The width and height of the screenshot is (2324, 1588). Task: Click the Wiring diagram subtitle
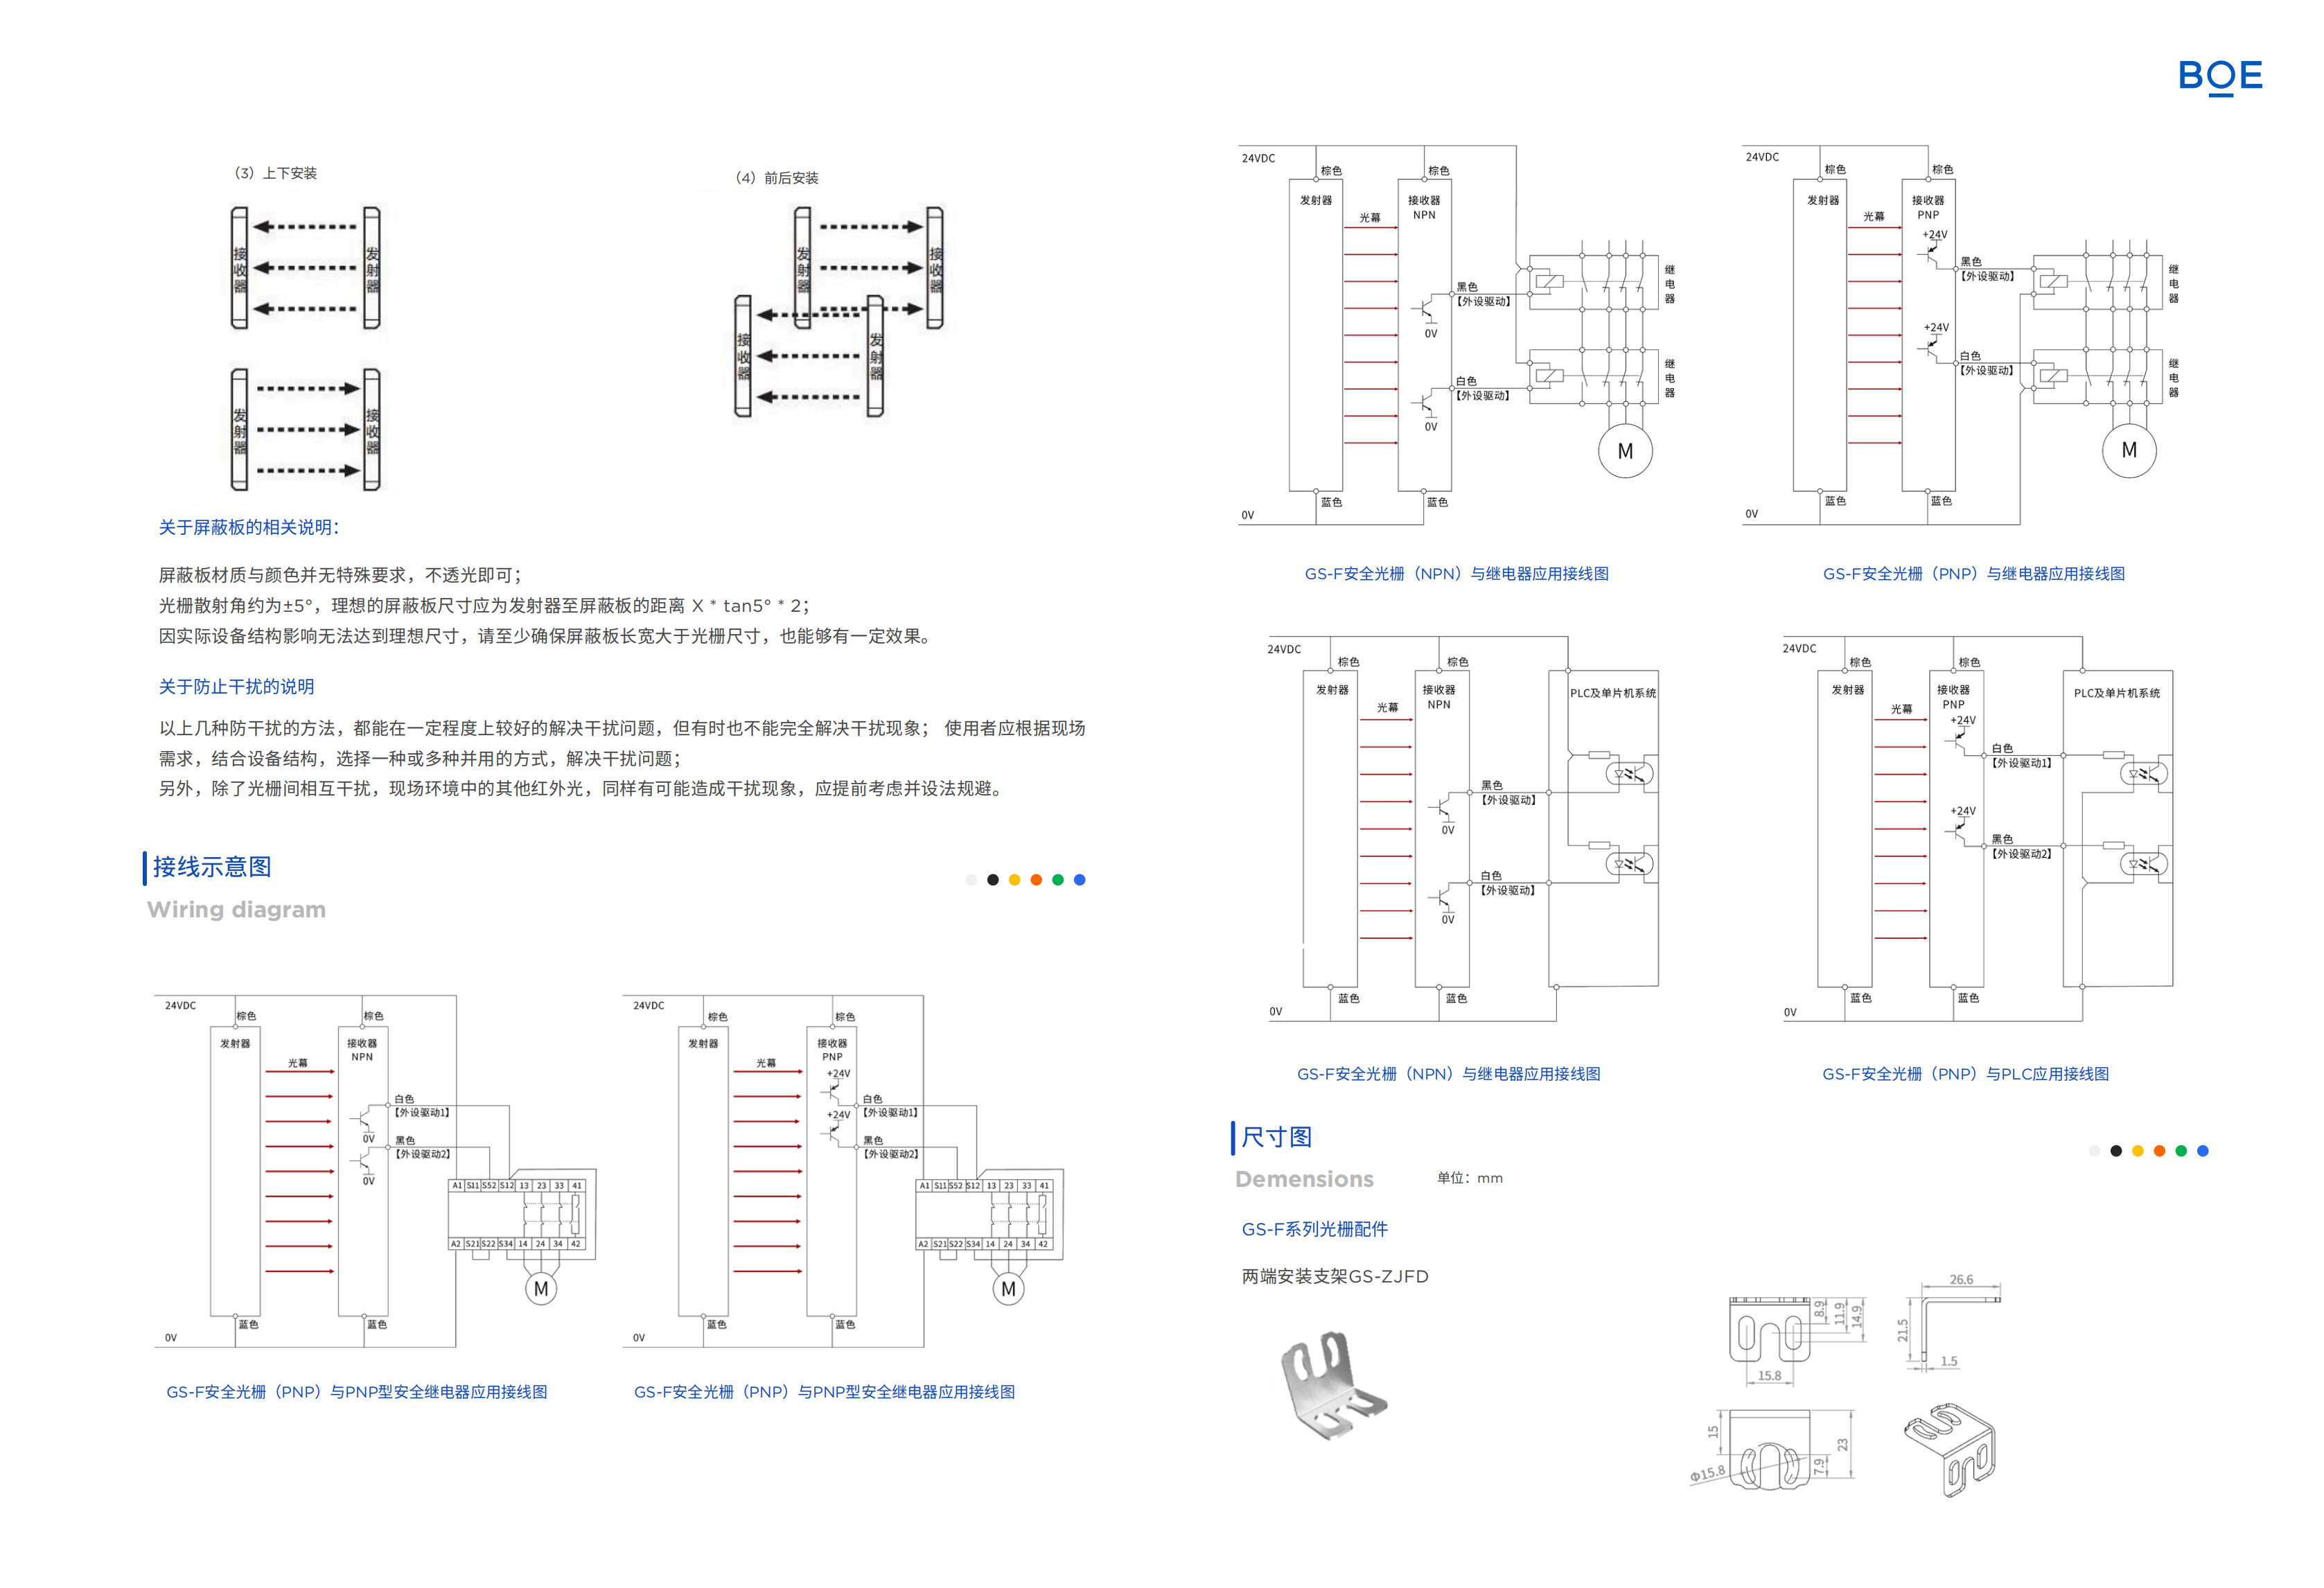pos(236,910)
